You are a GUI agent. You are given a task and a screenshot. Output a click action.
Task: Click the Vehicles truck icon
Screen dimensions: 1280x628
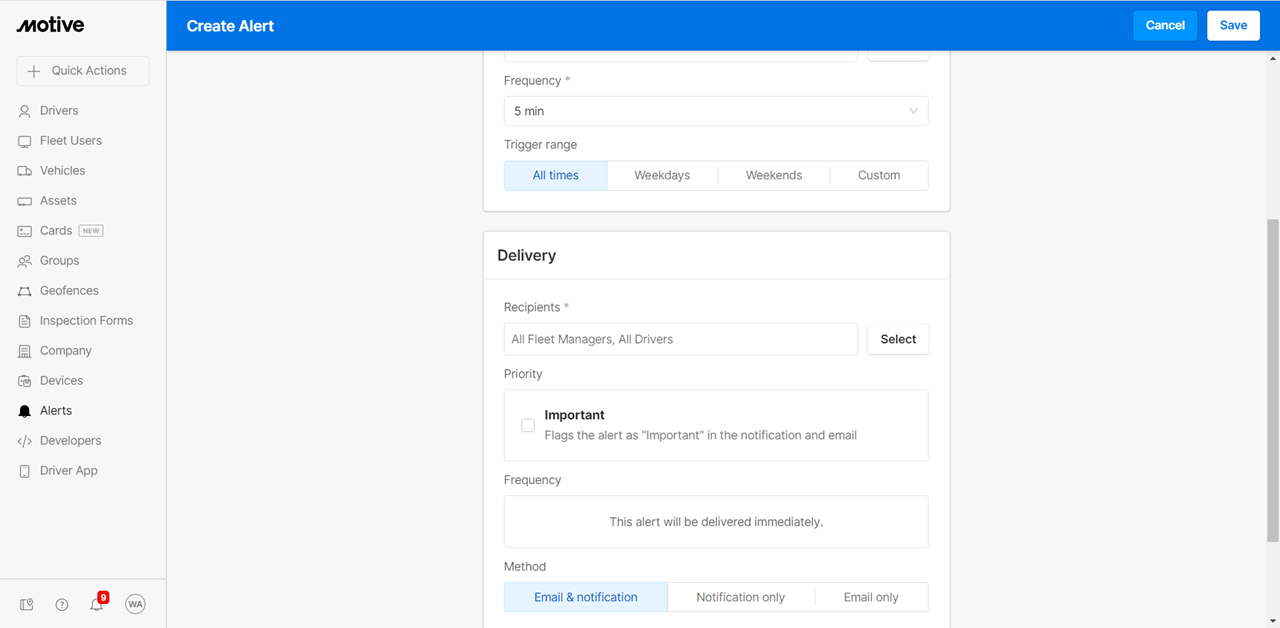25,171
